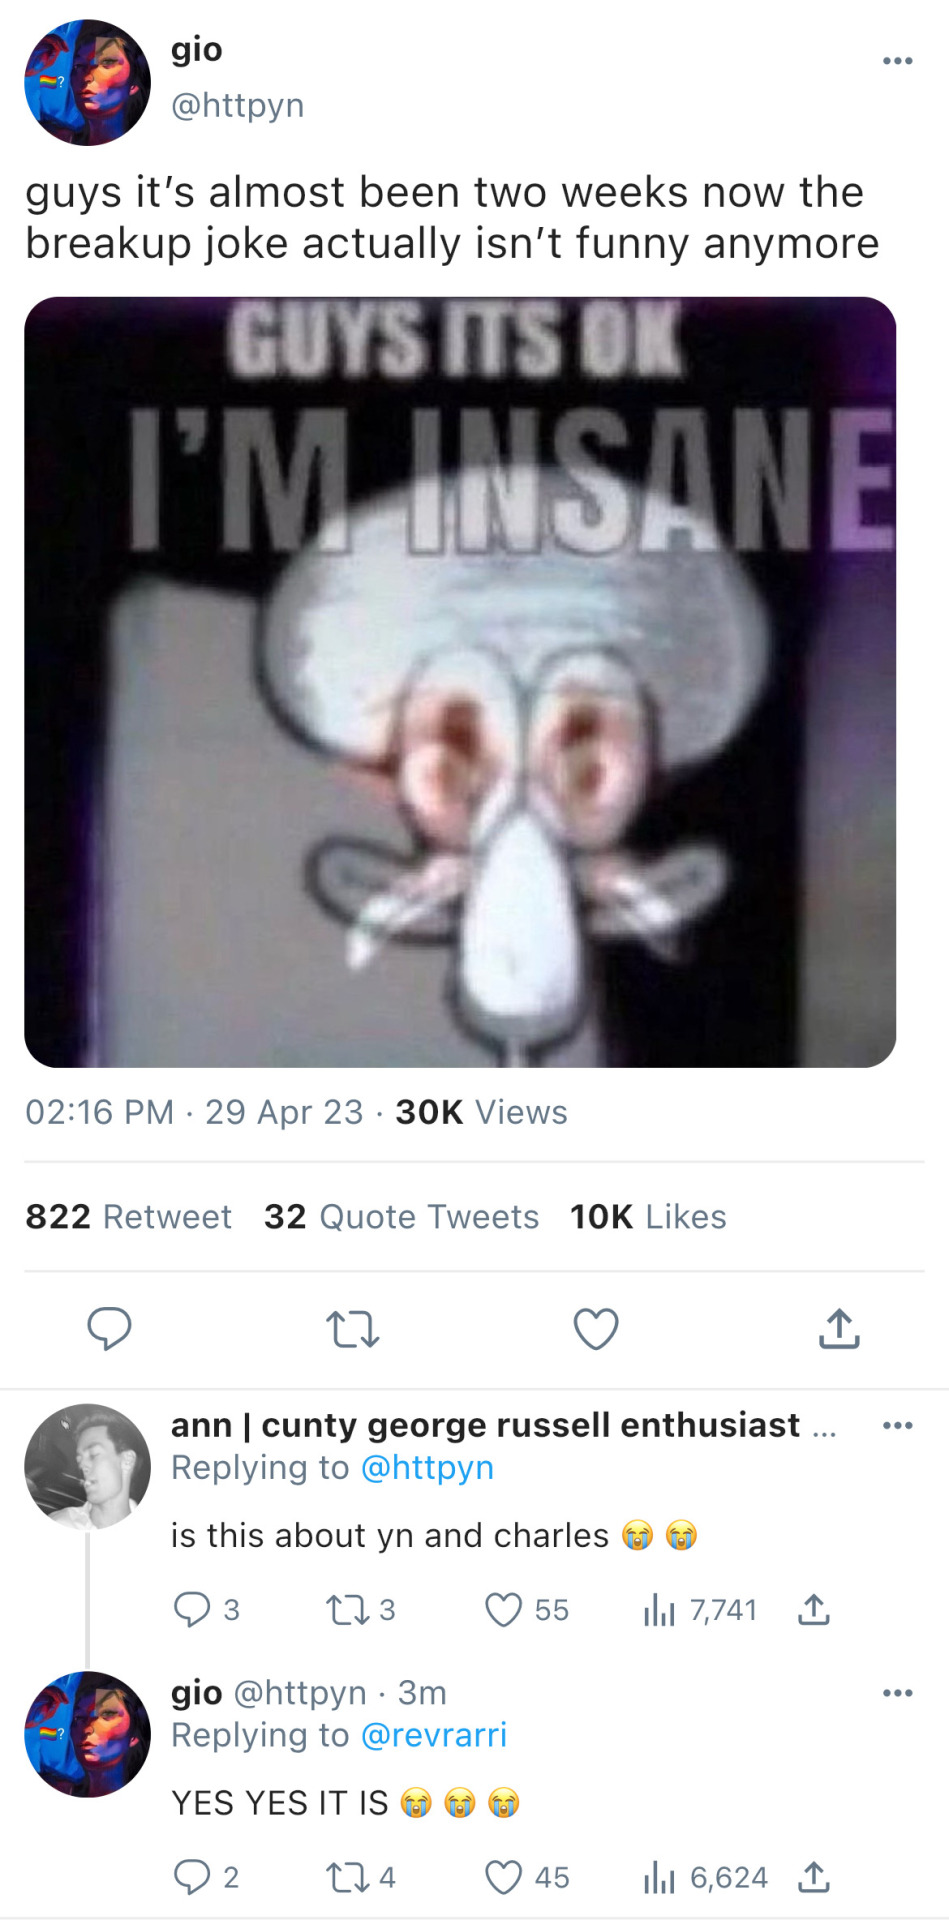Open more options on gio's reply
Viewport: 949px width, 1920px height.
[x=897, y=1693]
